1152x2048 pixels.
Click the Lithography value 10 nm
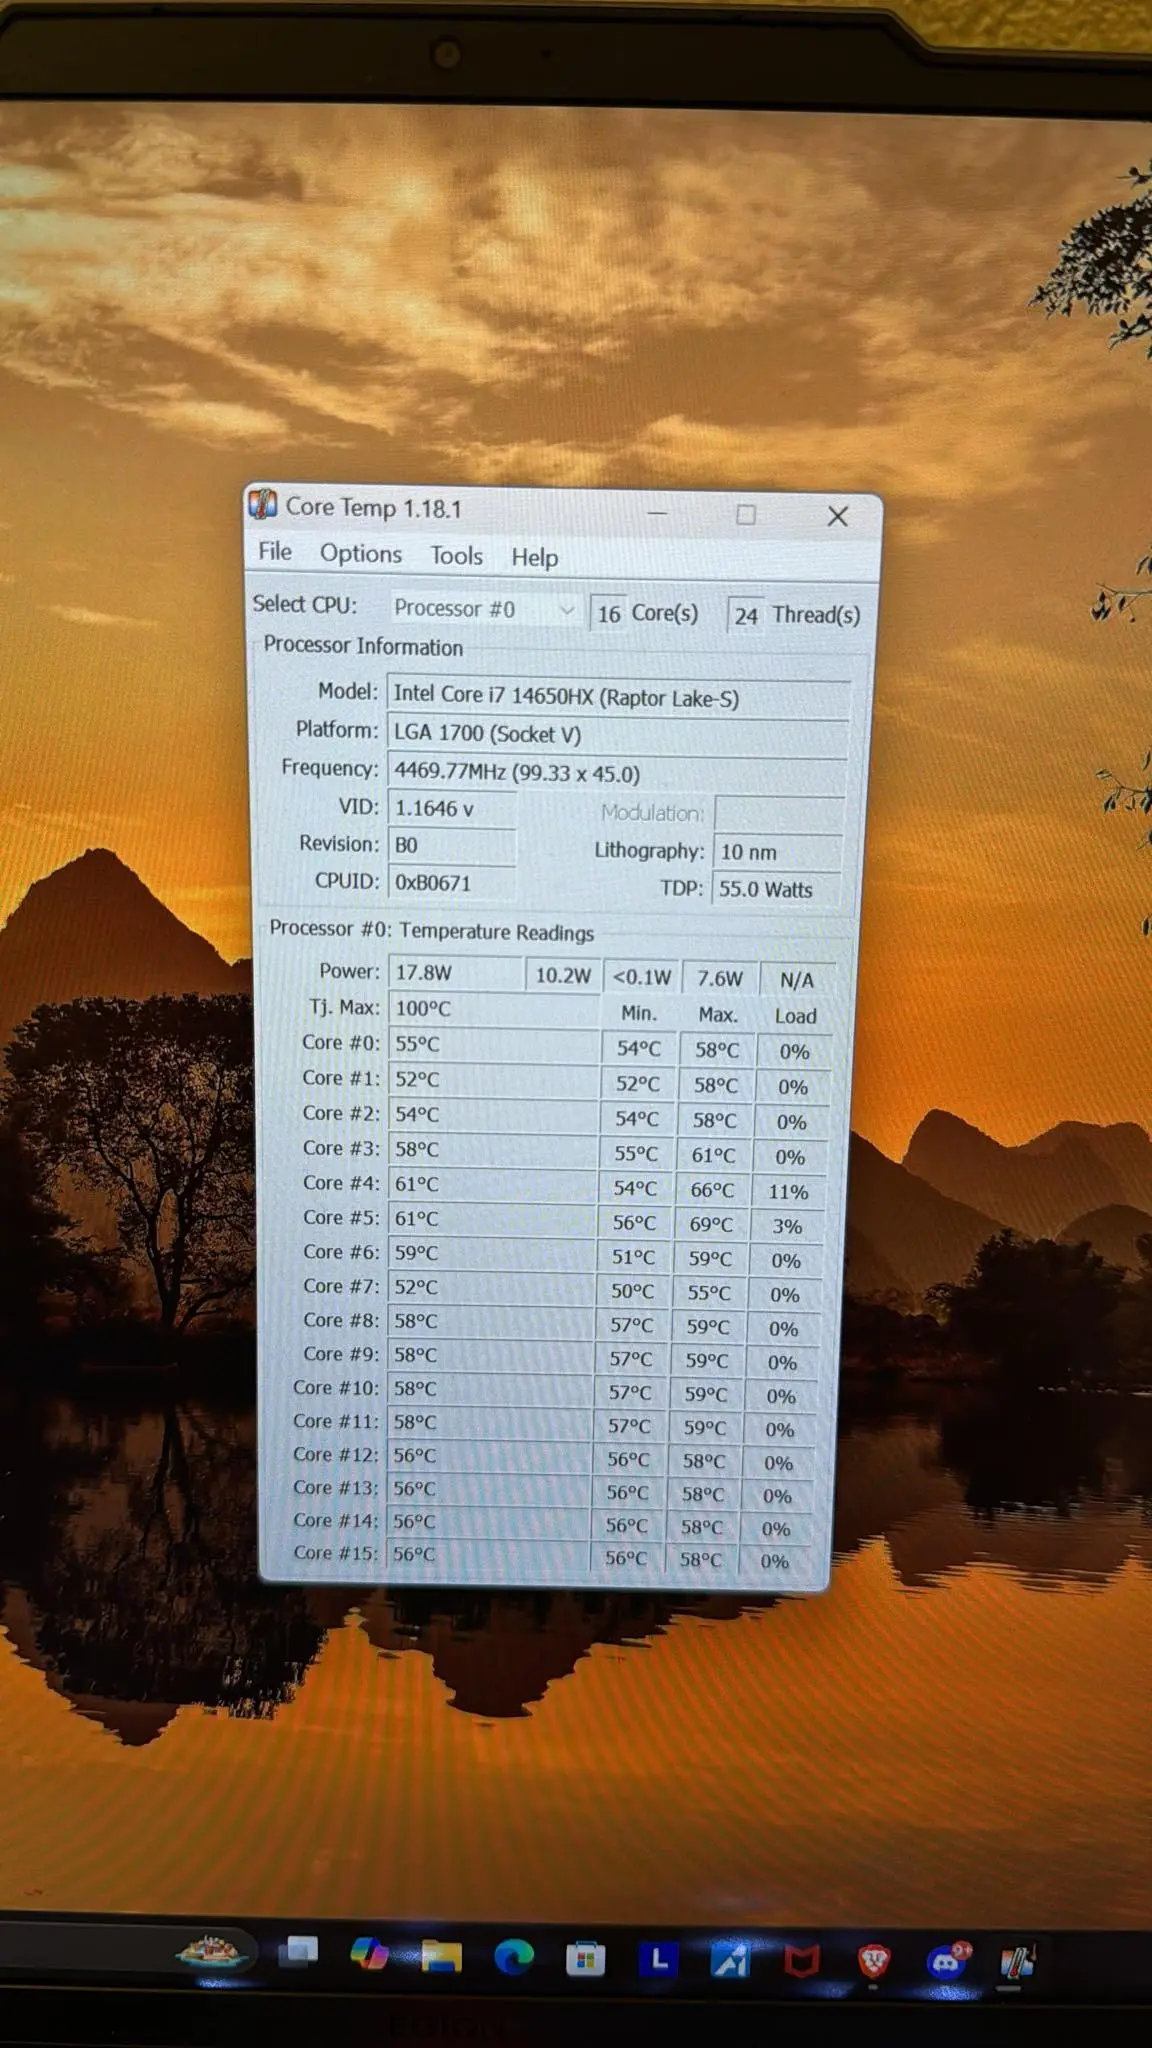click(x=778, y=852)
